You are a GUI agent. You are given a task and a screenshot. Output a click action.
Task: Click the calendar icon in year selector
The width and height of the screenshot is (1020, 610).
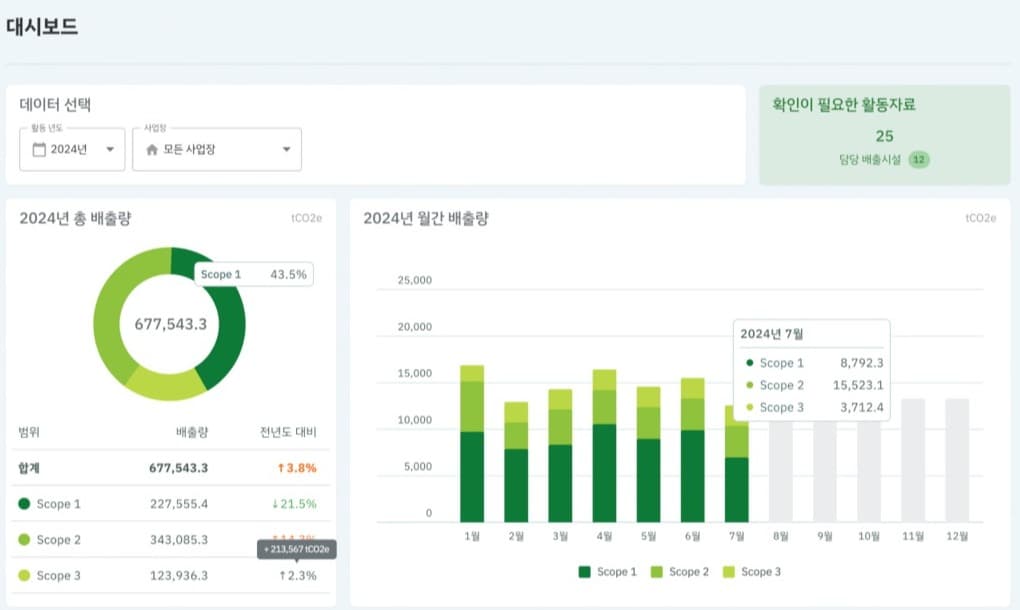[39, 150]
